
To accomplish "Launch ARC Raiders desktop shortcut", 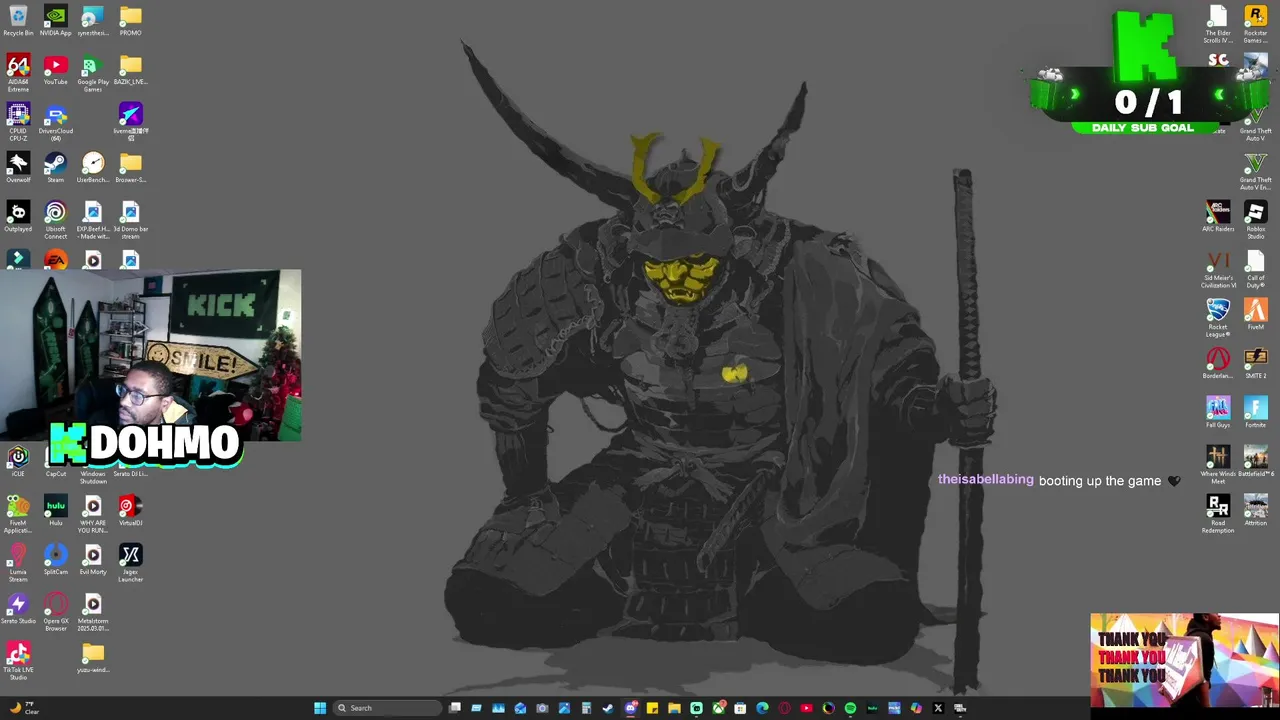I will tap(1218, 216).
